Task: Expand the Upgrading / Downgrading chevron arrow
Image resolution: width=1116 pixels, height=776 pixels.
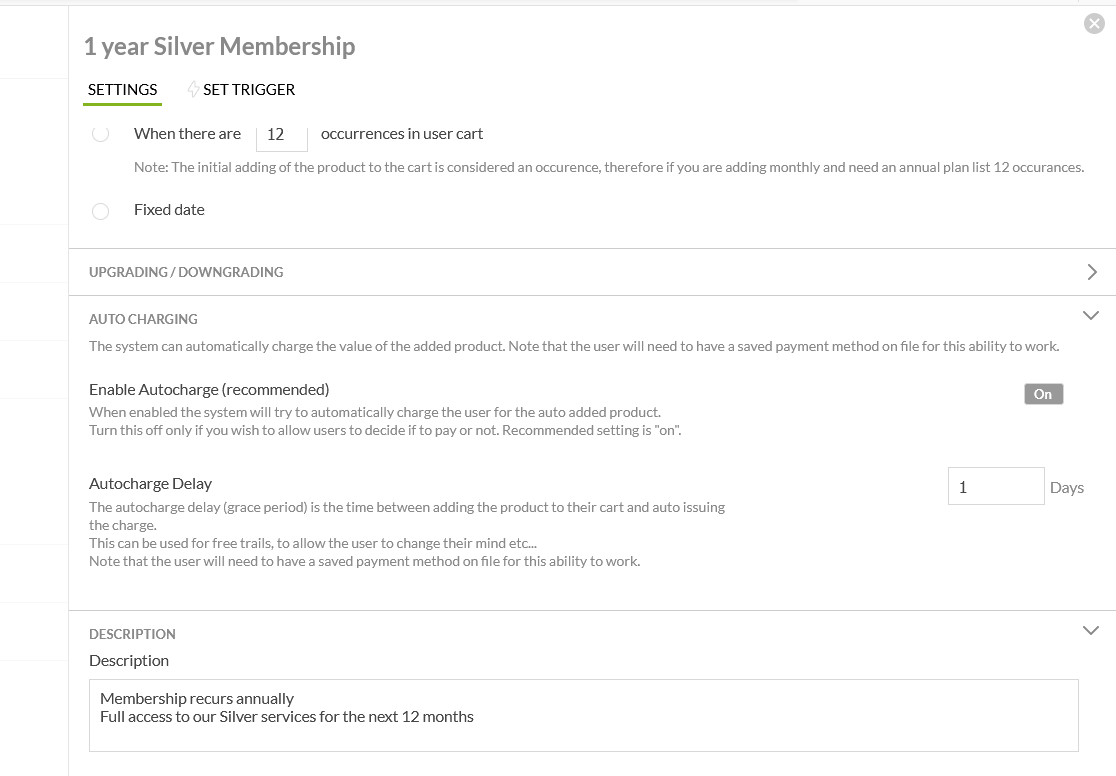Action: coord(1091,272)
